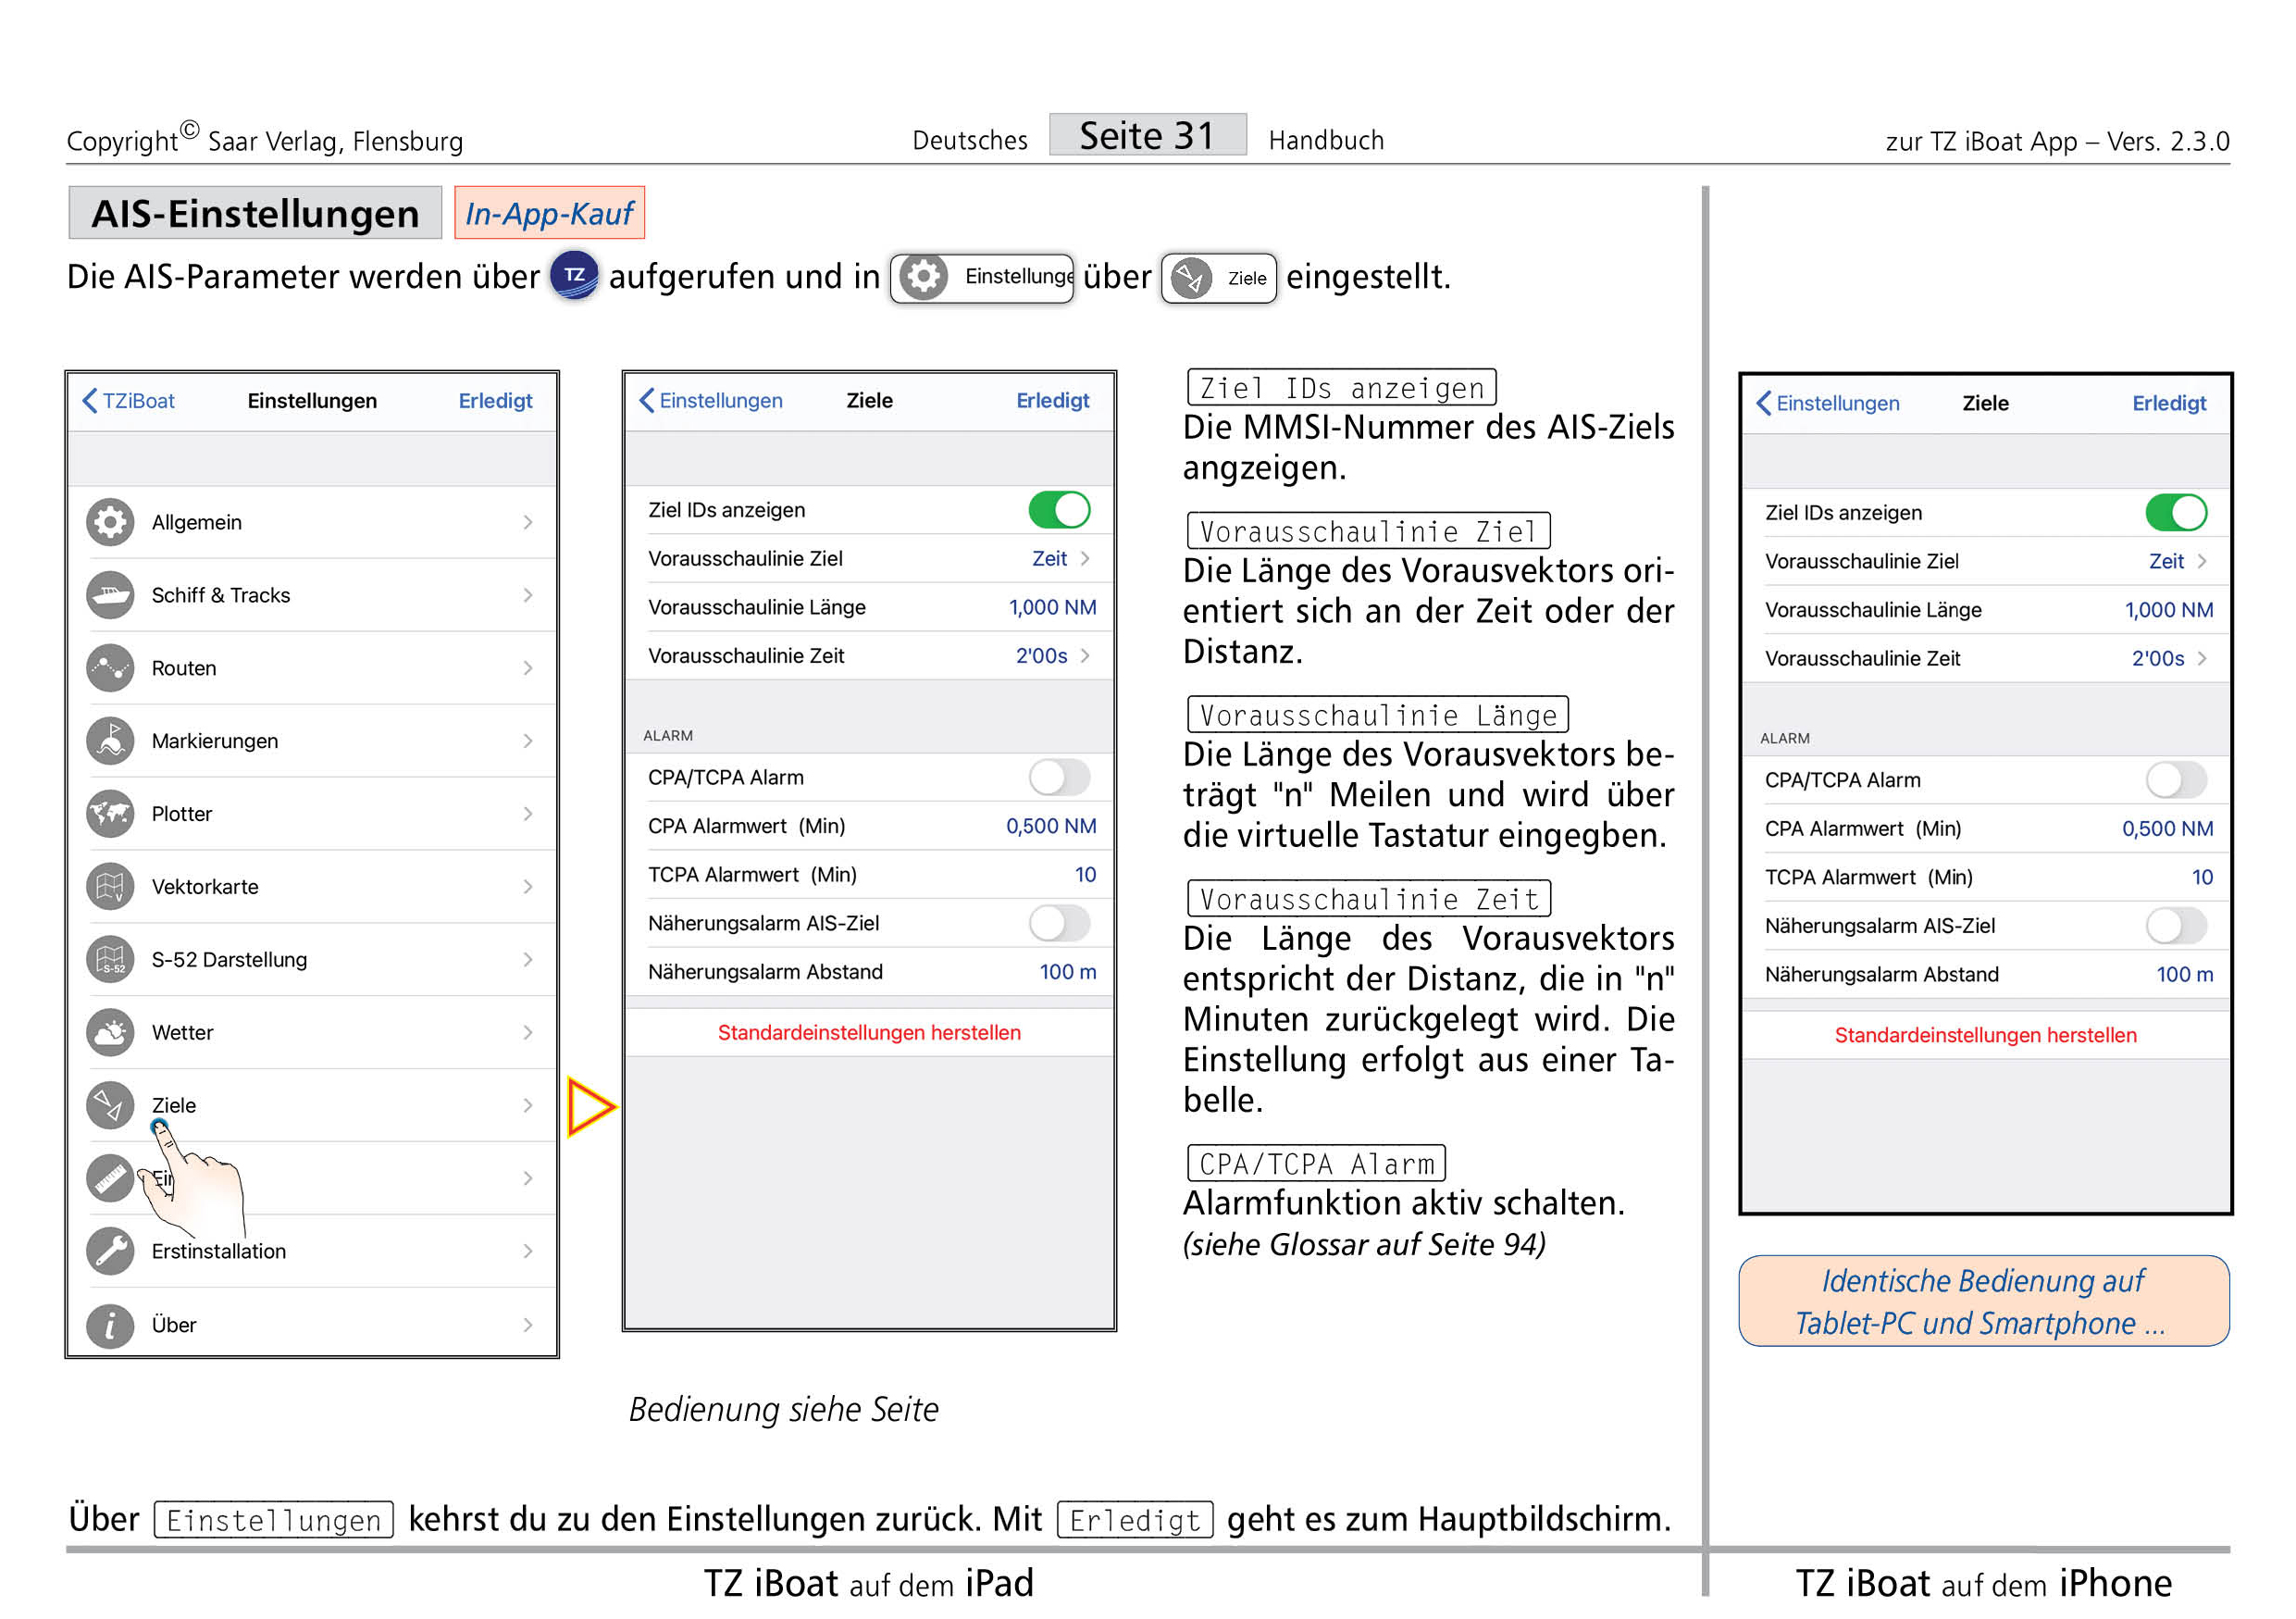Toggle Näherungsalarm AIS-Ziel on iPhone screen
Screen dimensions: 2296x1619
[x=2178, y=927]
